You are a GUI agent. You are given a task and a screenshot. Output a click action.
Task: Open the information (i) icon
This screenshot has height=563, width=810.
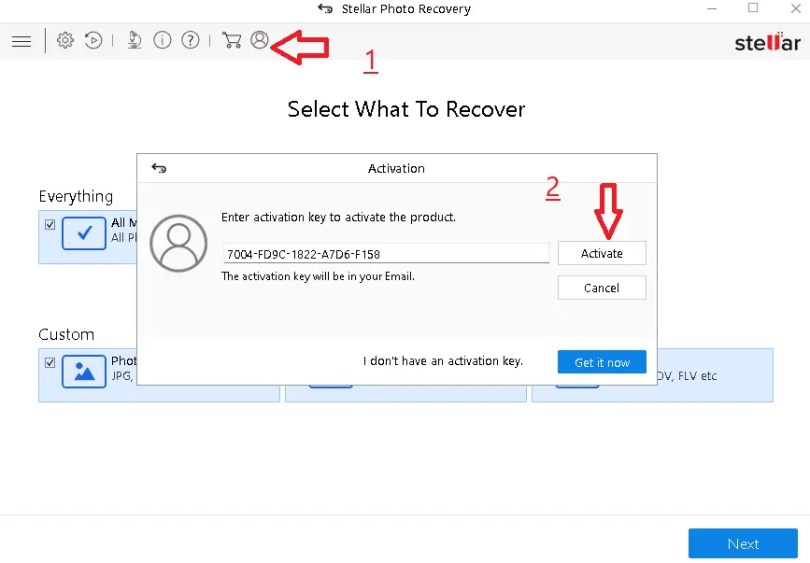point(162,40)
